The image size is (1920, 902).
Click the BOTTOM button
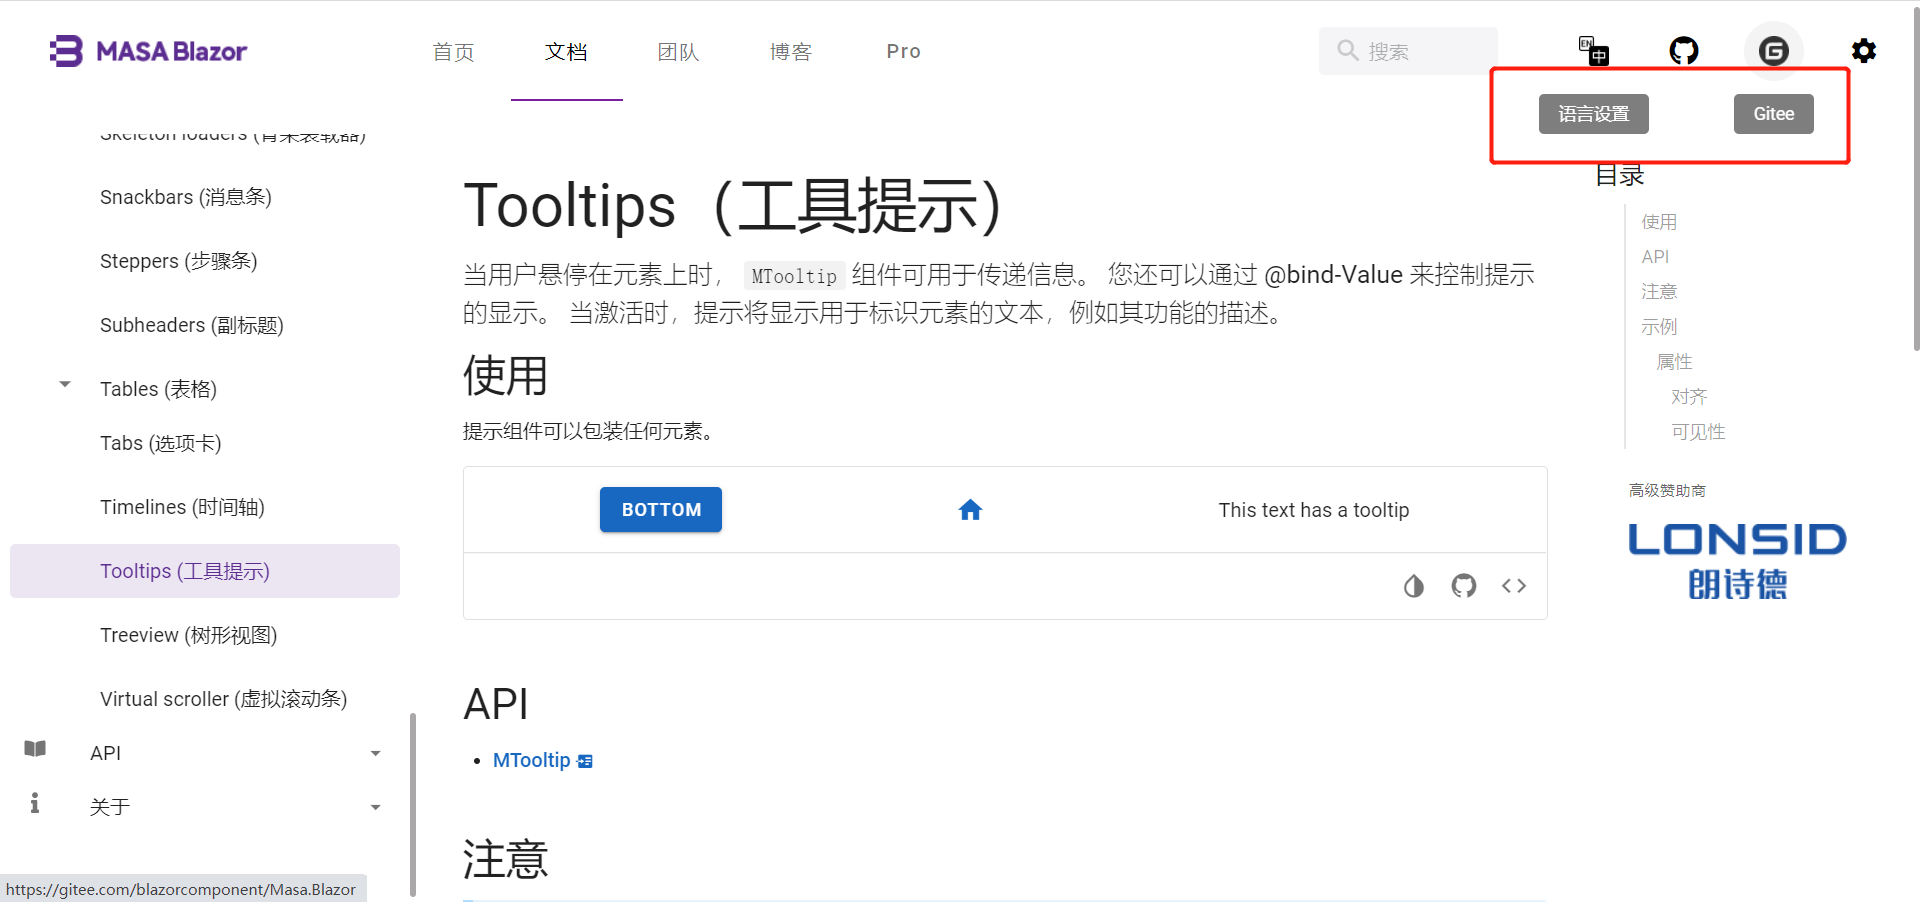point(661,510)
